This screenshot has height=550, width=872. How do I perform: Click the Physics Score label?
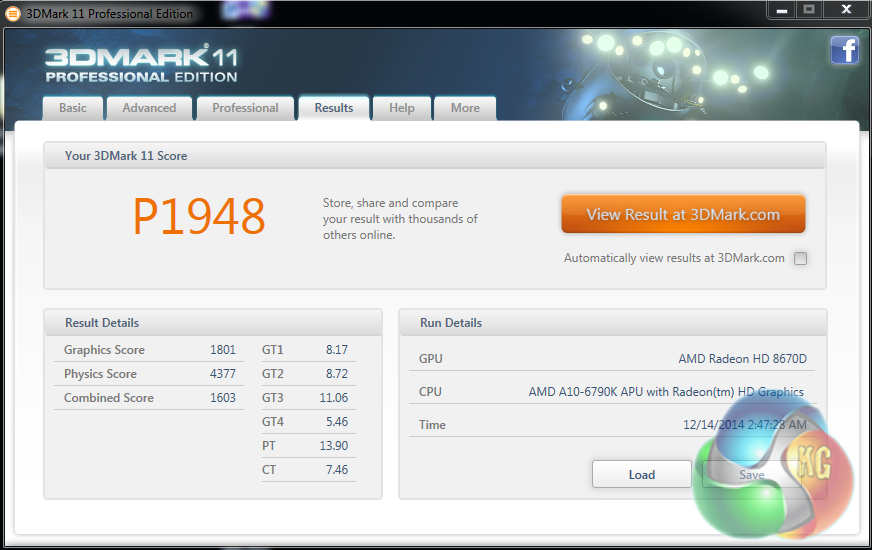100,374
